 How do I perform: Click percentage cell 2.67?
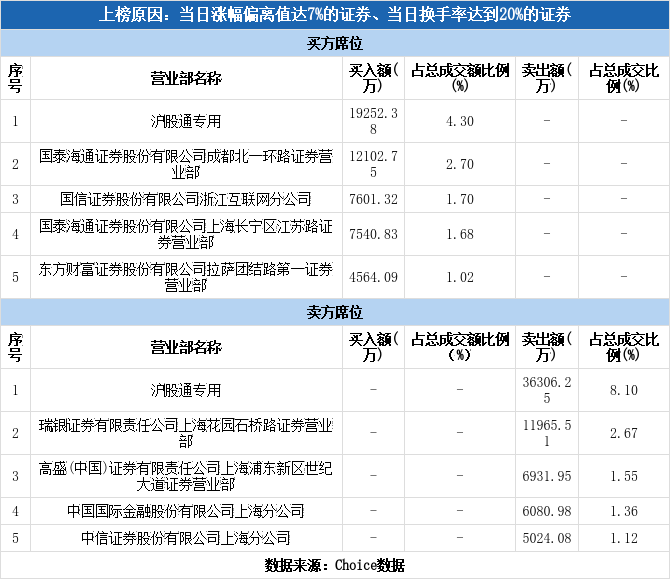tap(624, 433)
